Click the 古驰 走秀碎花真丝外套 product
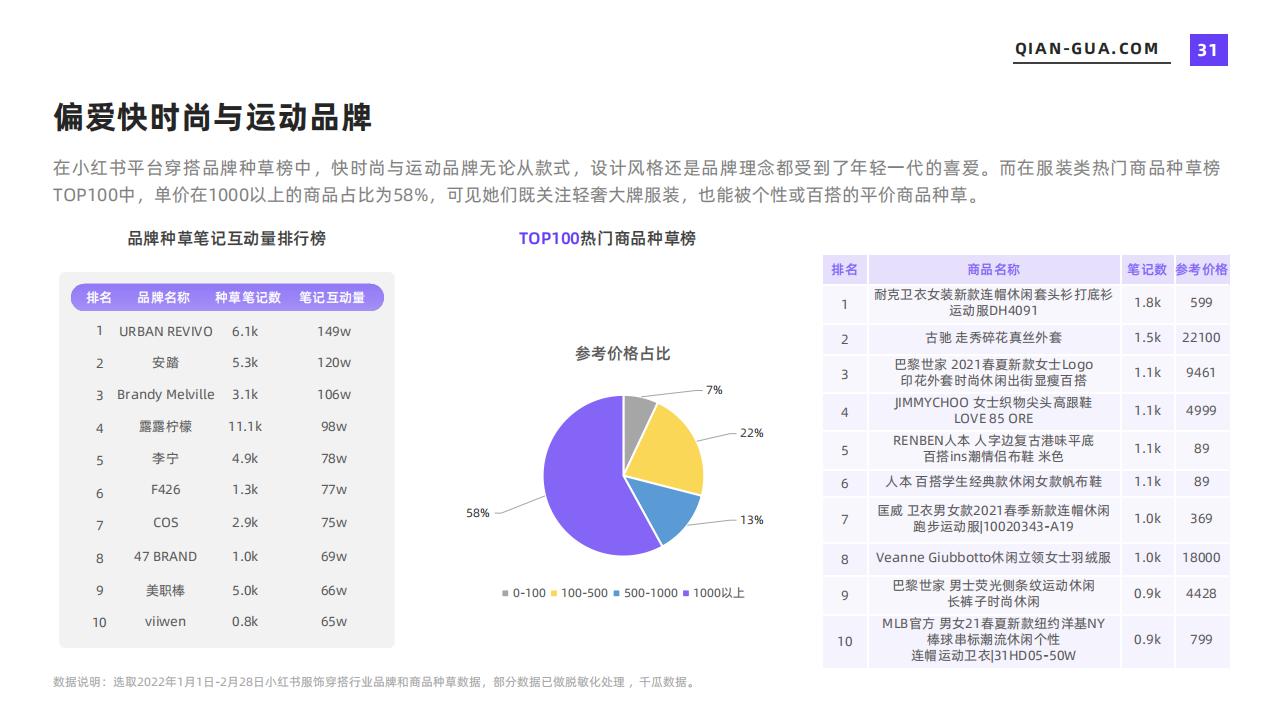 coord(993,338)
